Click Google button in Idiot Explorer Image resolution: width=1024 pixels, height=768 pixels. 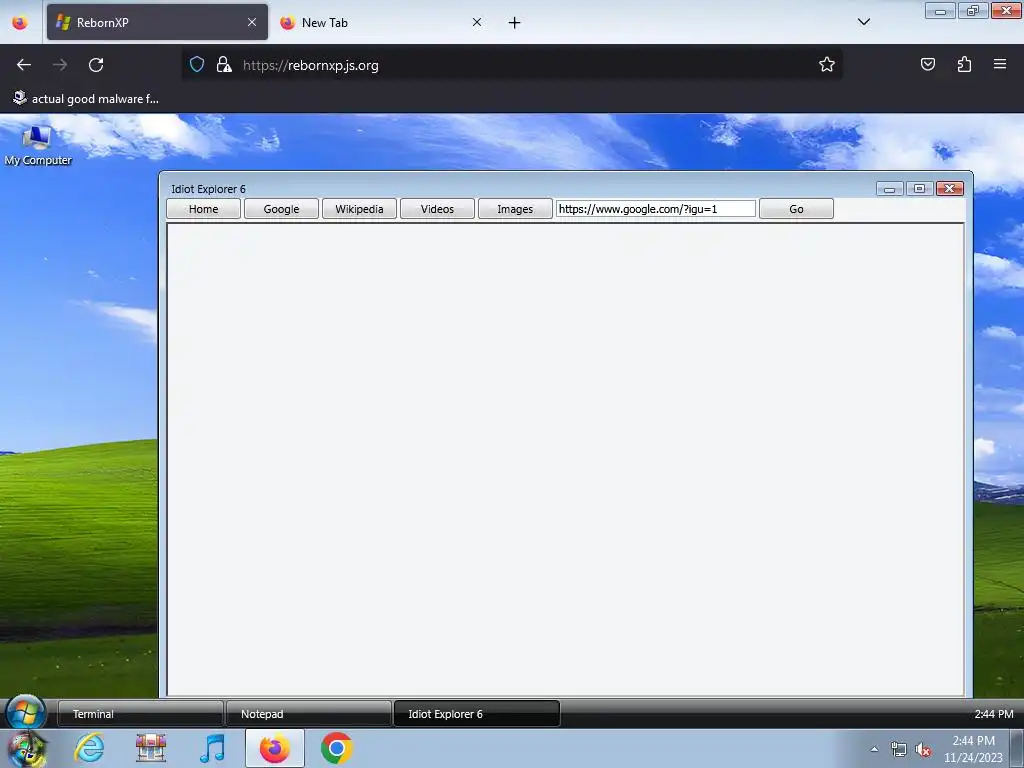pos(281,209)
